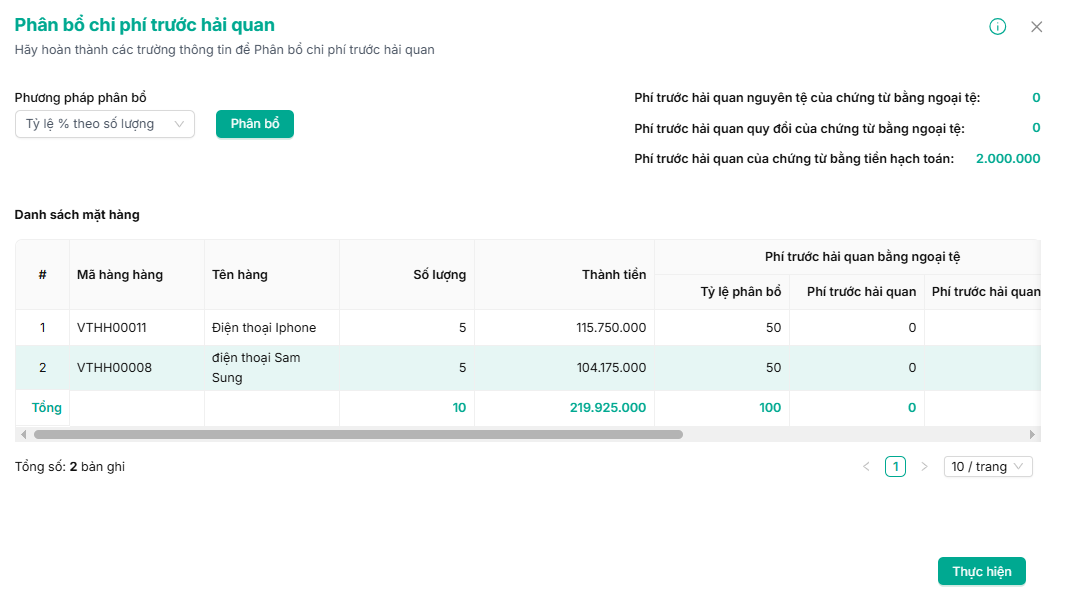
Task: Open the 10 / trang page size dropdown
Action: (987, 467)
